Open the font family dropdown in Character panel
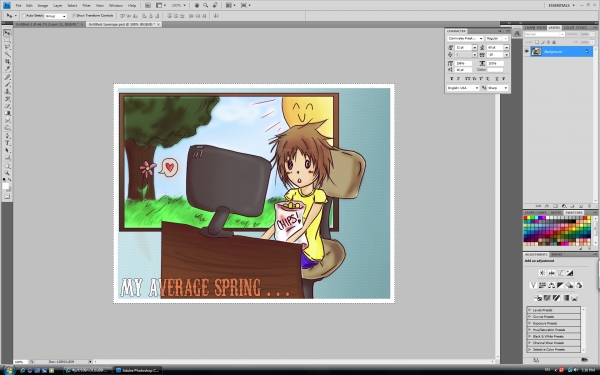The image size is (600, 375). pyautogui.click(x=465, y=39)
